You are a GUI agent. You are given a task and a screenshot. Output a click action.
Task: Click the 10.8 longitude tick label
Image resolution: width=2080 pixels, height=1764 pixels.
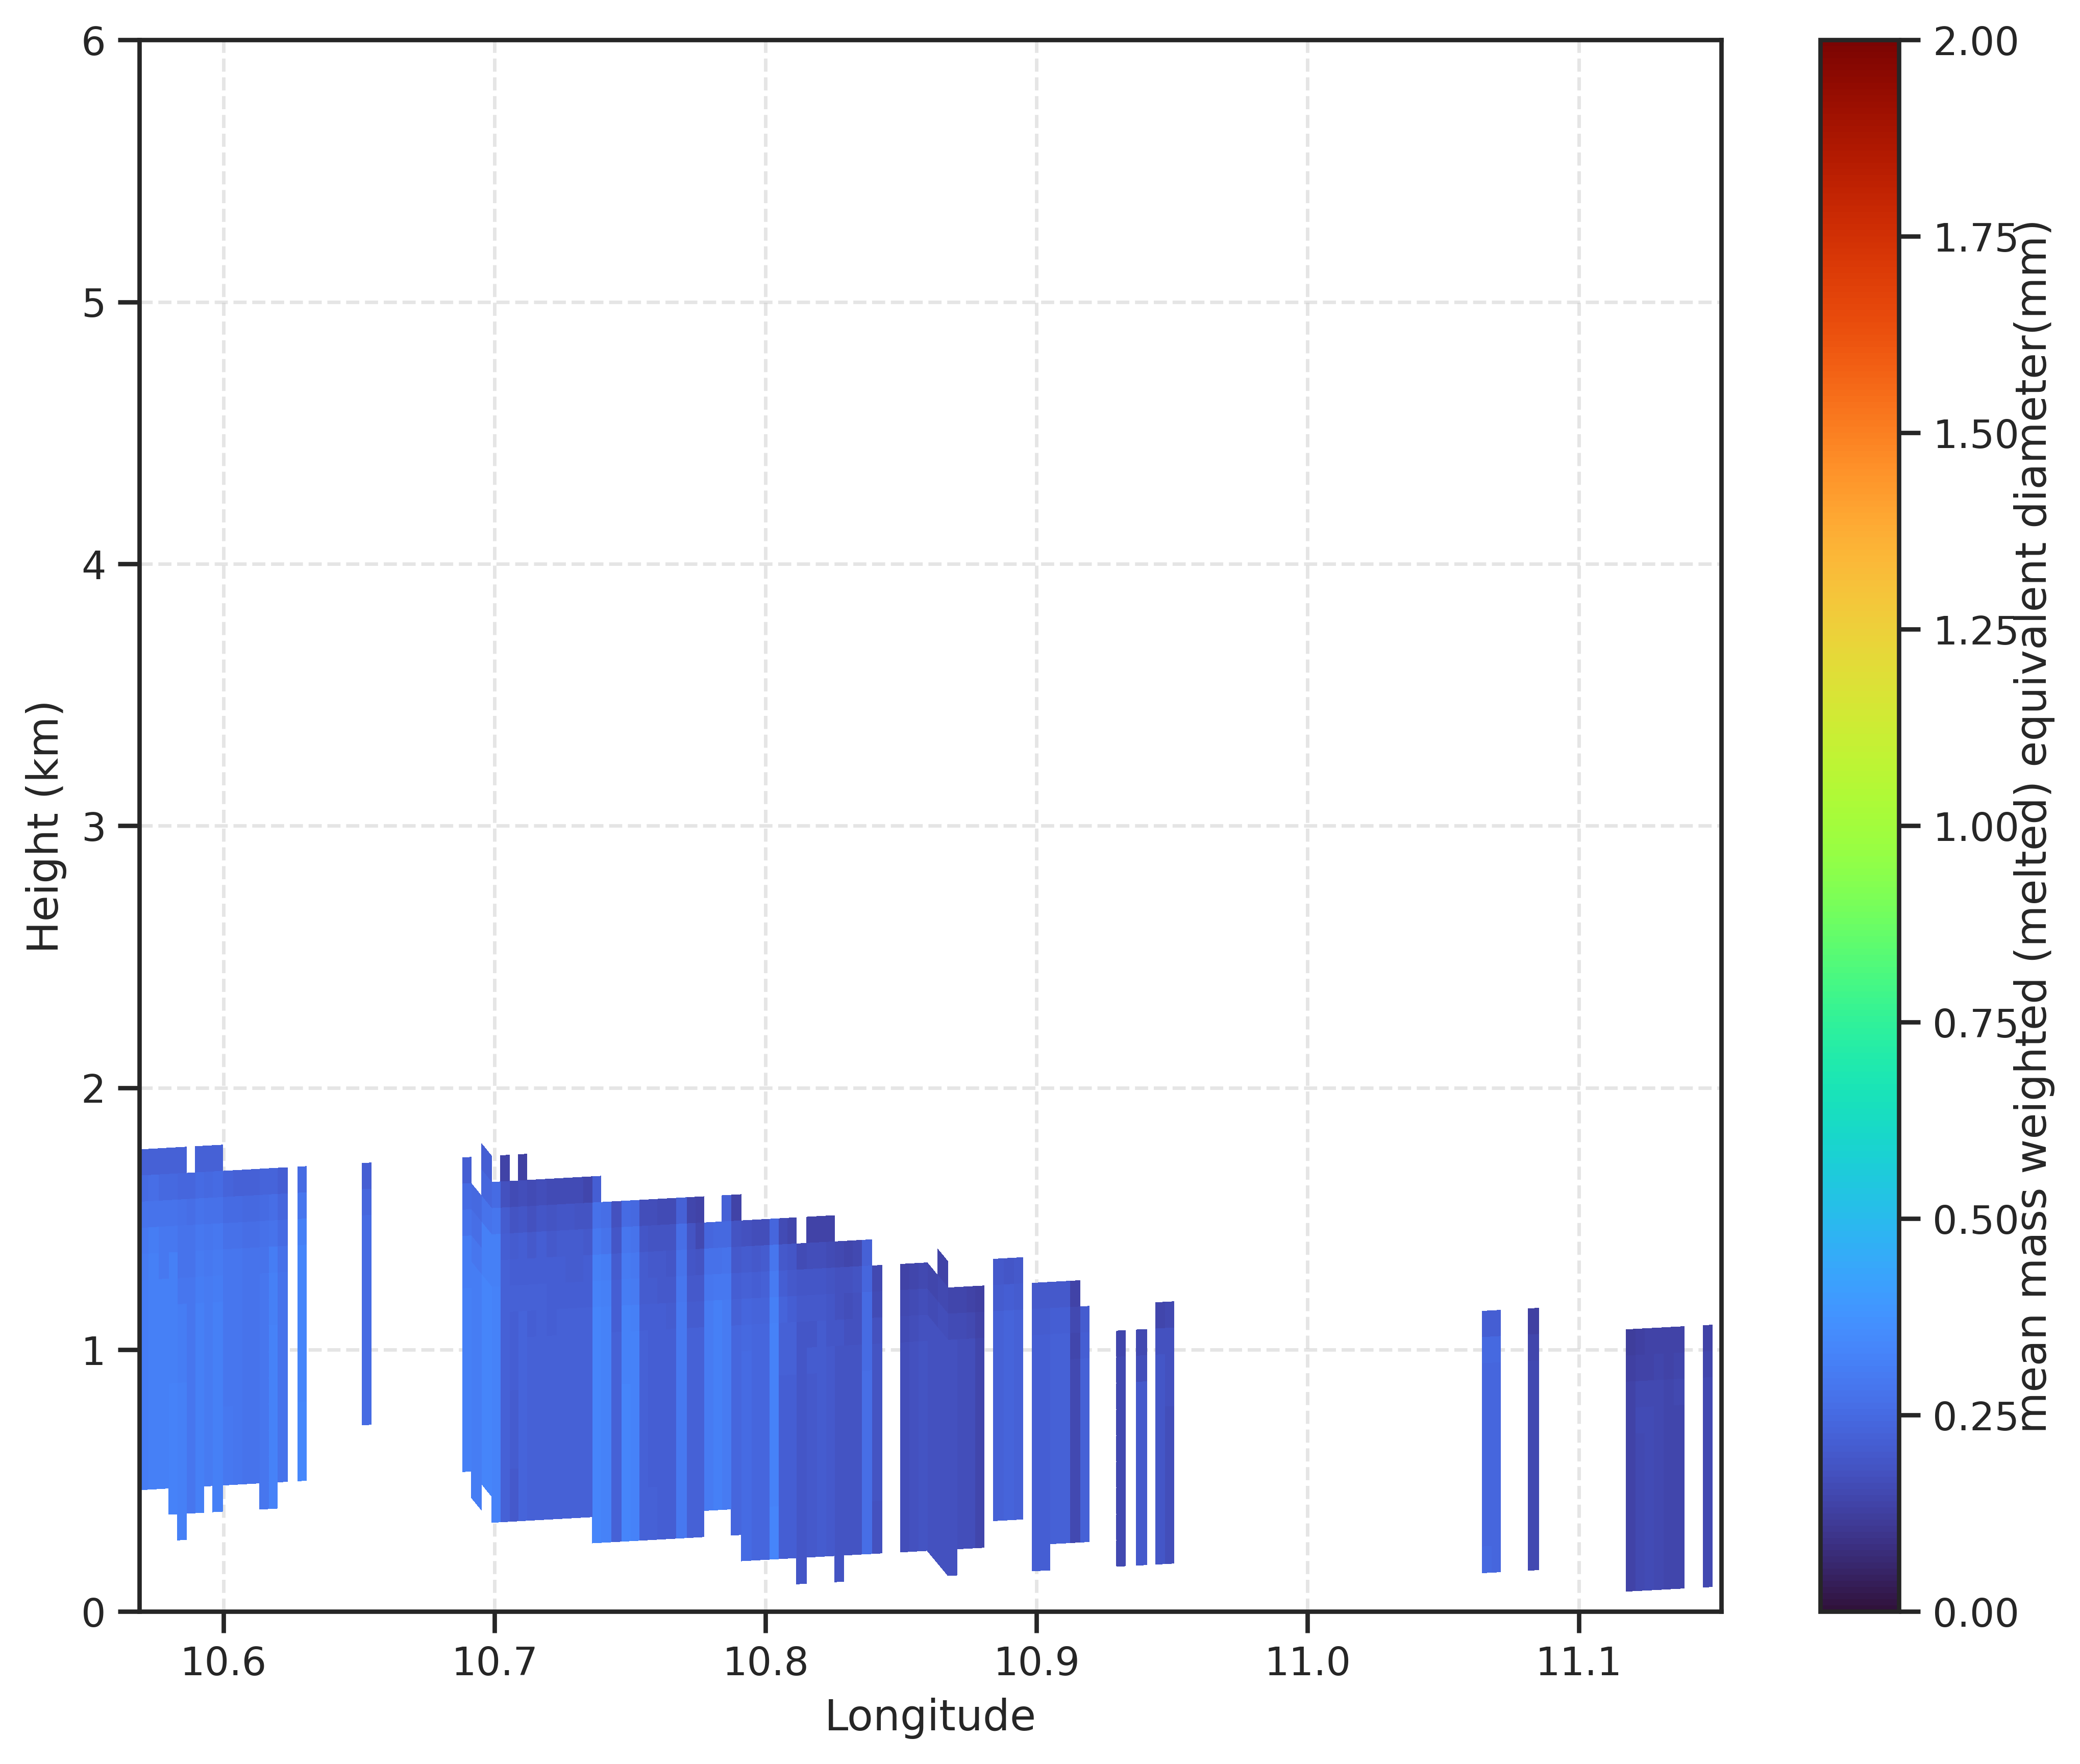(765, 1662)
